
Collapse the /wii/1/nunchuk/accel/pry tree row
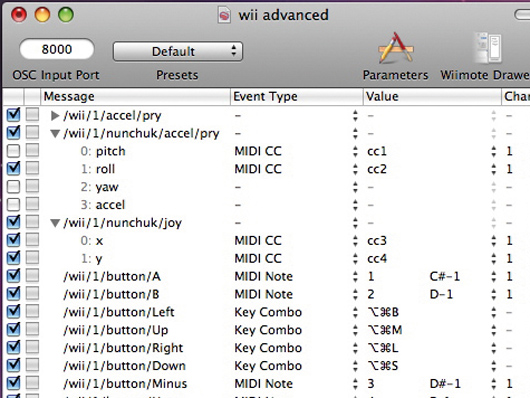point(55,134)
